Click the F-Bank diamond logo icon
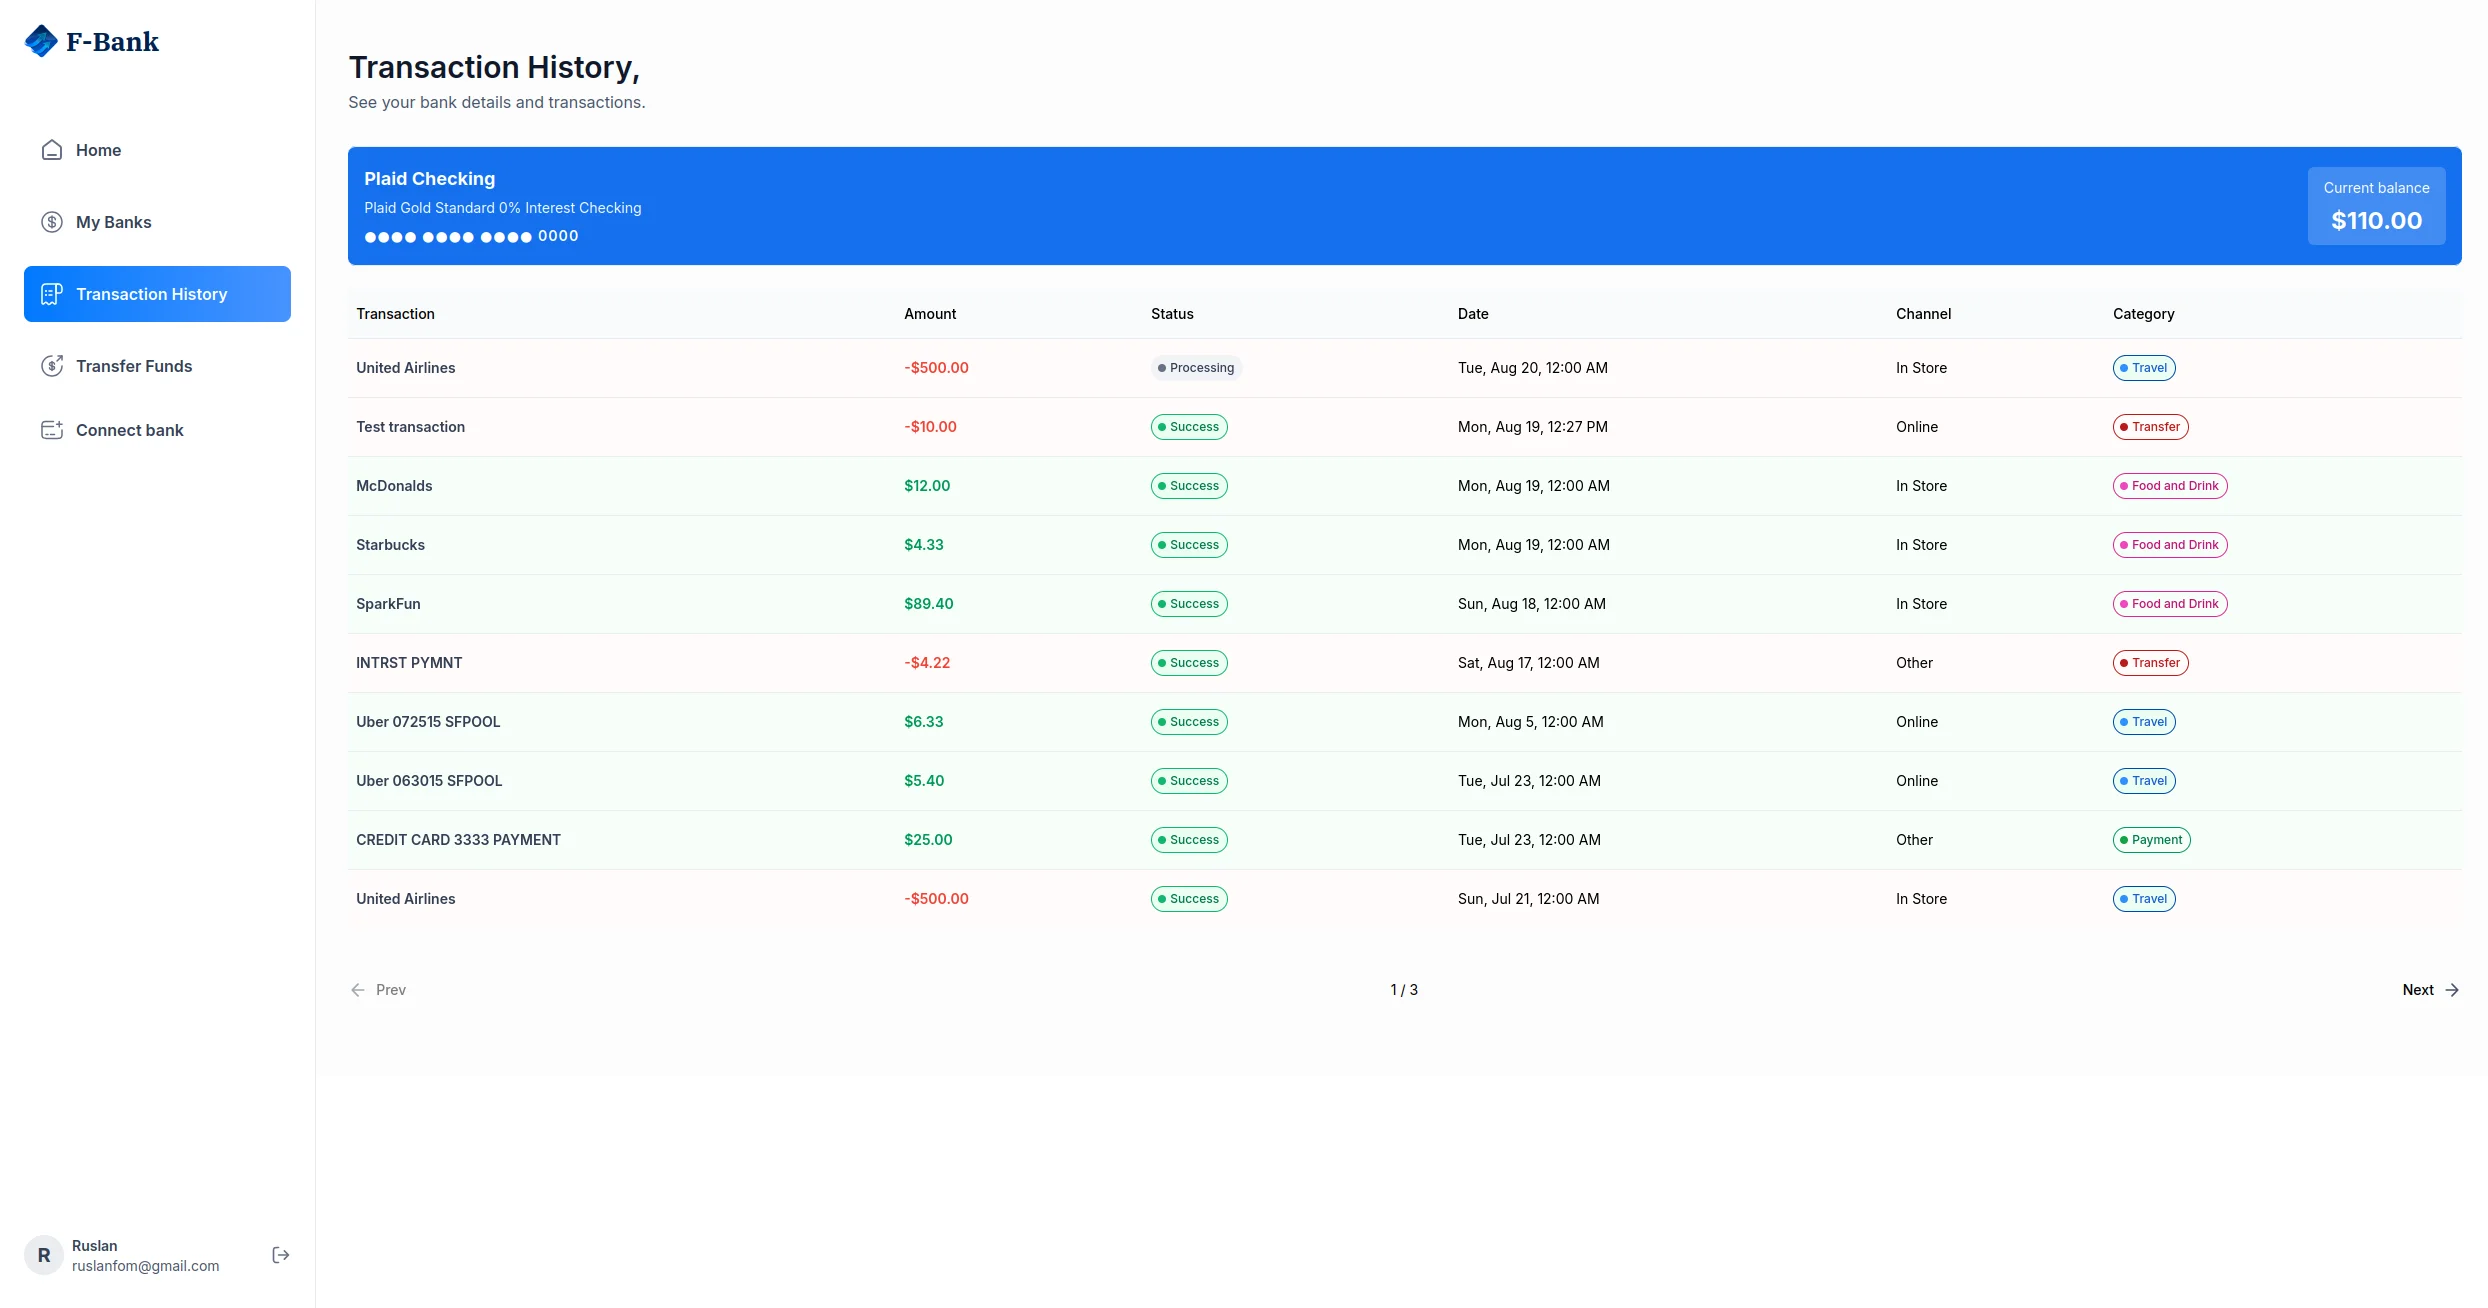Screen dimensions: 2488x1308 tap(41, 41)
